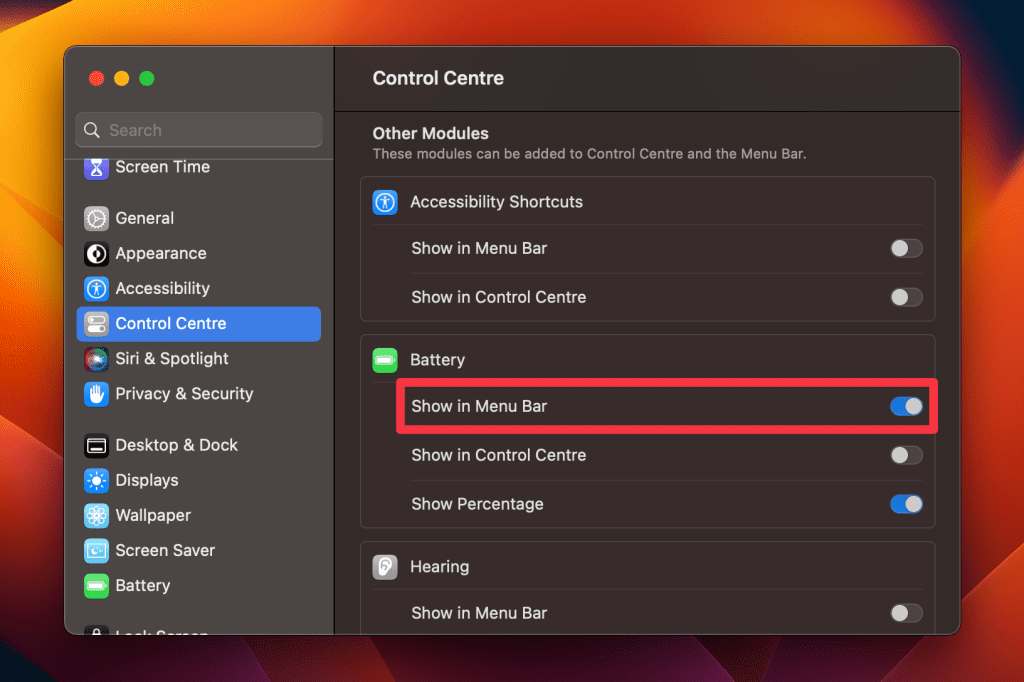
Task: Click the General gear icon in sidebar
Action: point(96,218)
